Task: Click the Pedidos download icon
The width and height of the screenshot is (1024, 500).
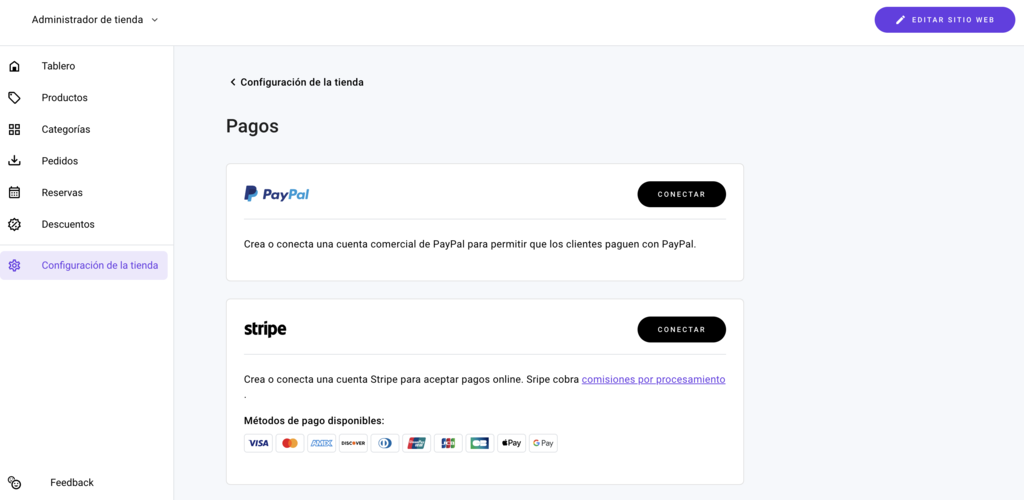Action: pyautogui.click(x=14, y=161)
